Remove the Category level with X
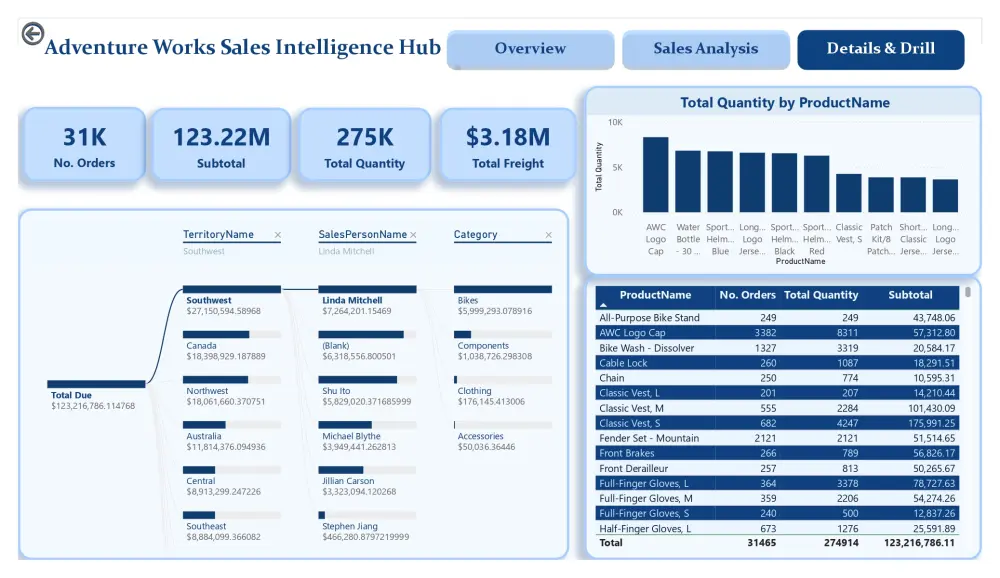This screenshot has height=578, width=1000. [x=548, y=235]
